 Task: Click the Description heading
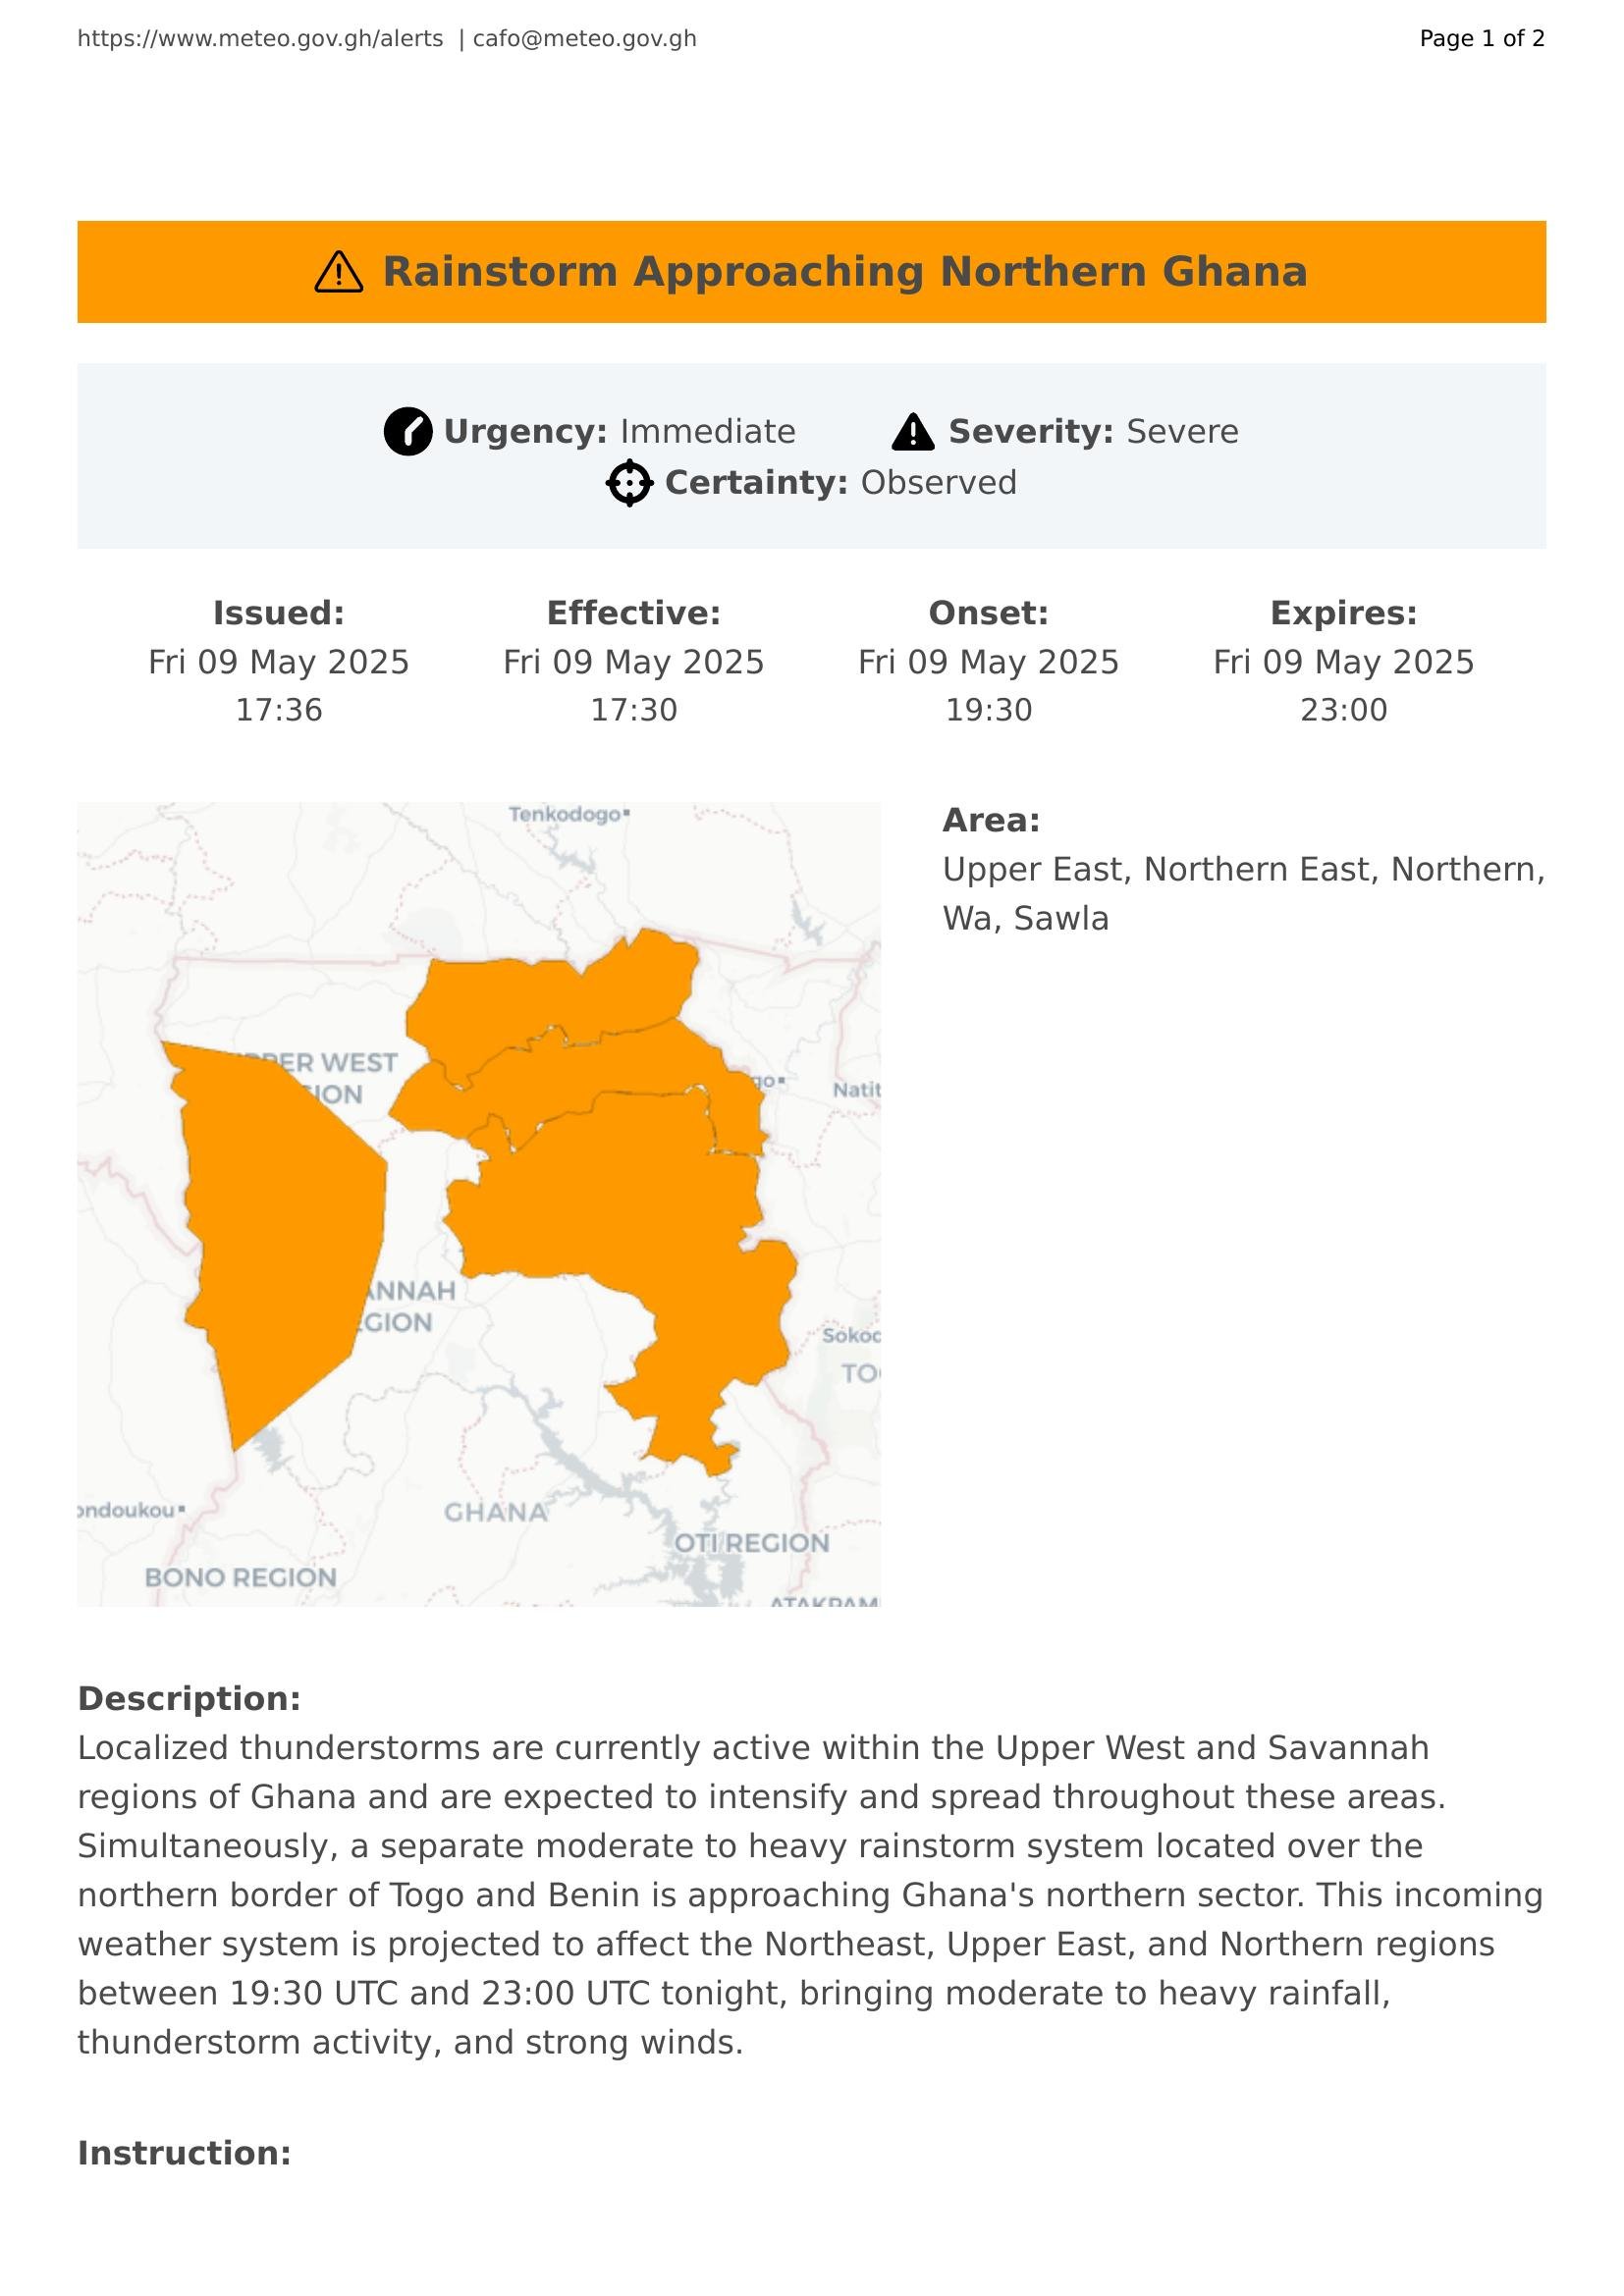point(189,1699)
